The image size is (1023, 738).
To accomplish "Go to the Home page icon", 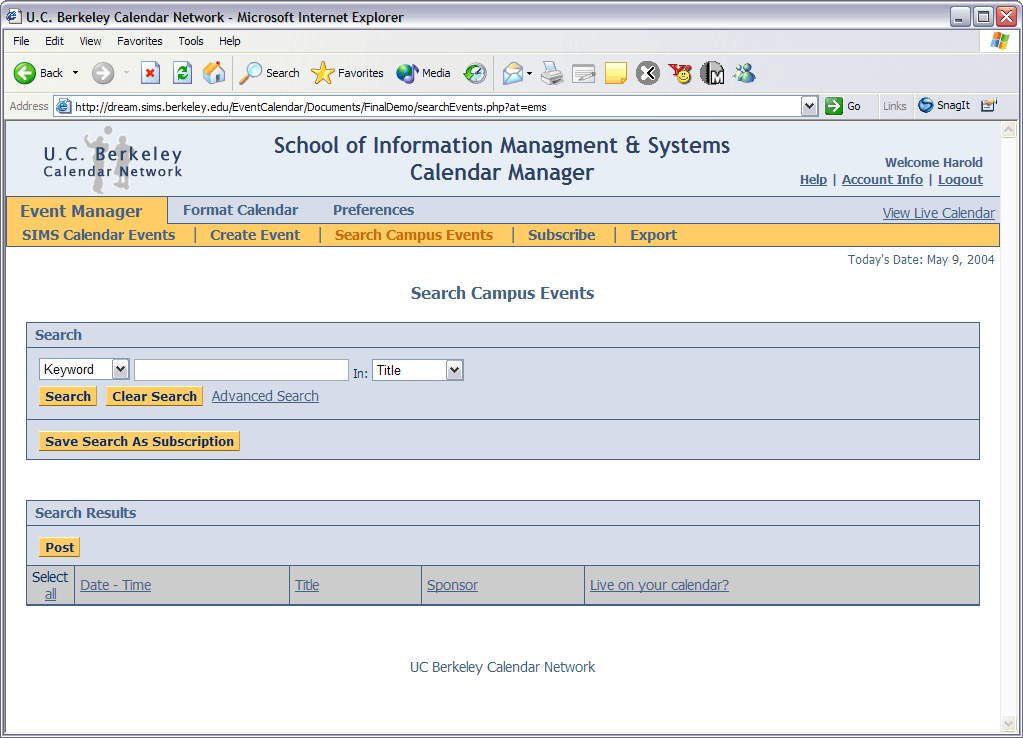I will pyautogui.click(x=213, y=73).
